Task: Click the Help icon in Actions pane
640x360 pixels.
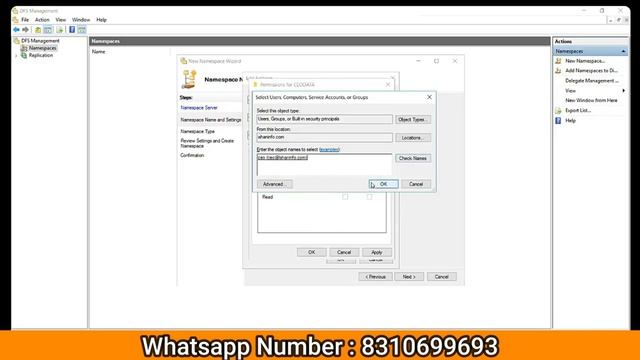Action: click(x=558, y=120)
